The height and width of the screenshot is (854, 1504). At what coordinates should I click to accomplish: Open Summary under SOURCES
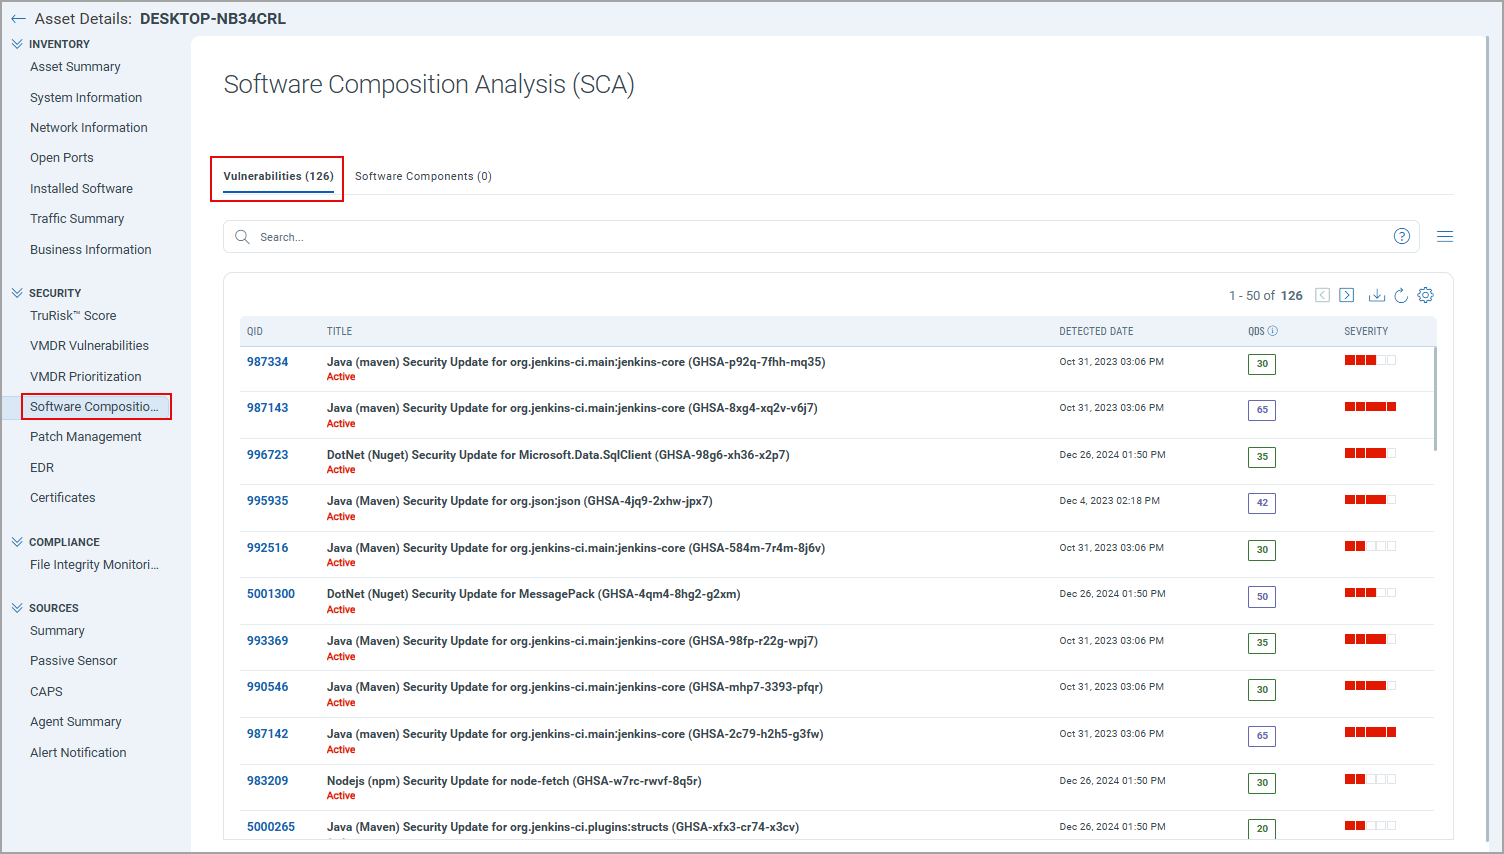coord(57,631)
